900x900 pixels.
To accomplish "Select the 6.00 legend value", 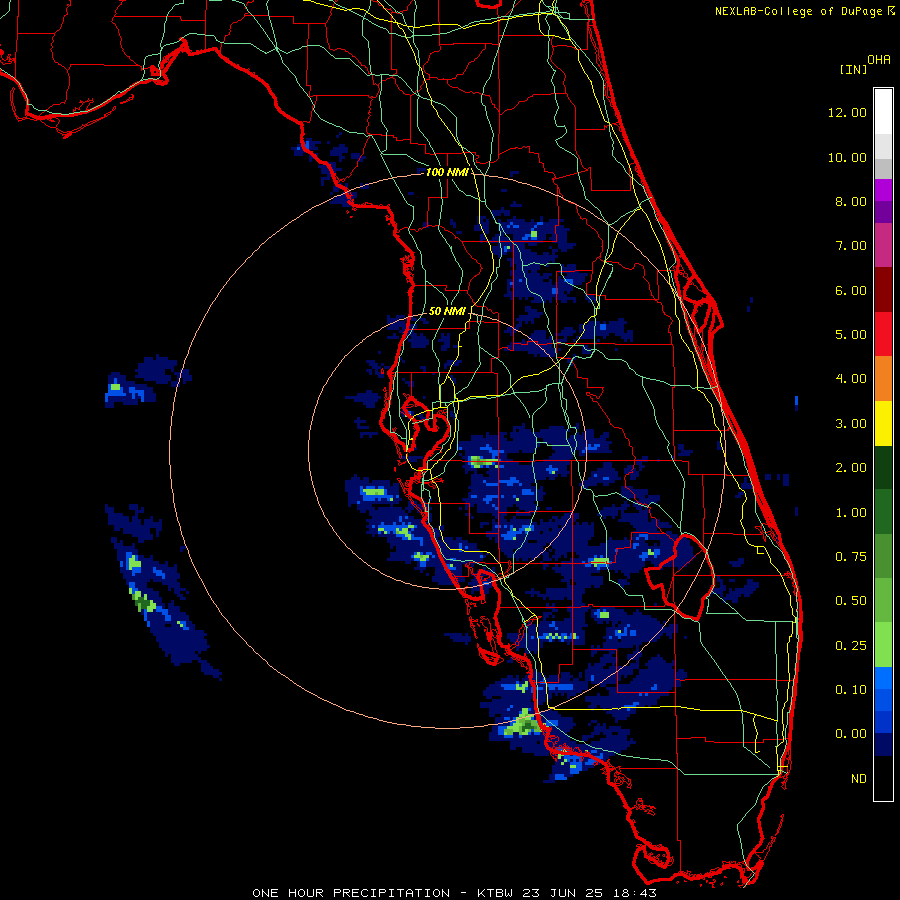I will 851,290.
